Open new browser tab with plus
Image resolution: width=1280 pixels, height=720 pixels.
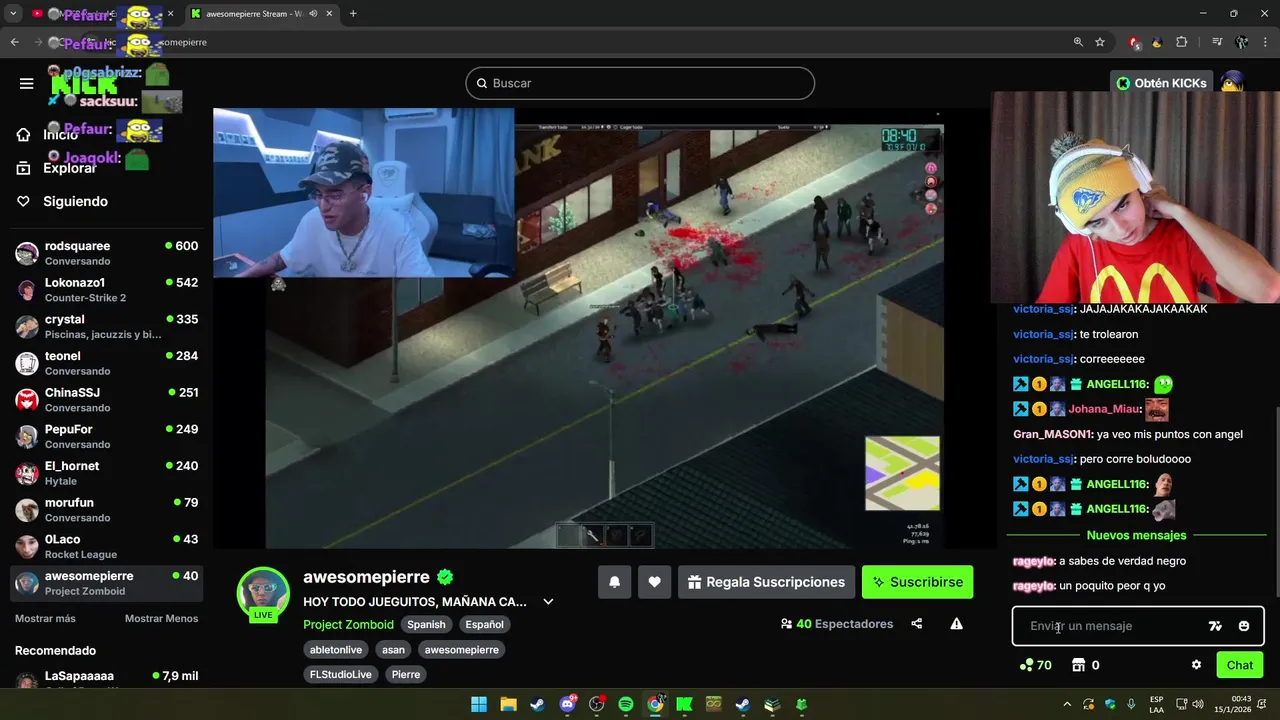point(353,14)
